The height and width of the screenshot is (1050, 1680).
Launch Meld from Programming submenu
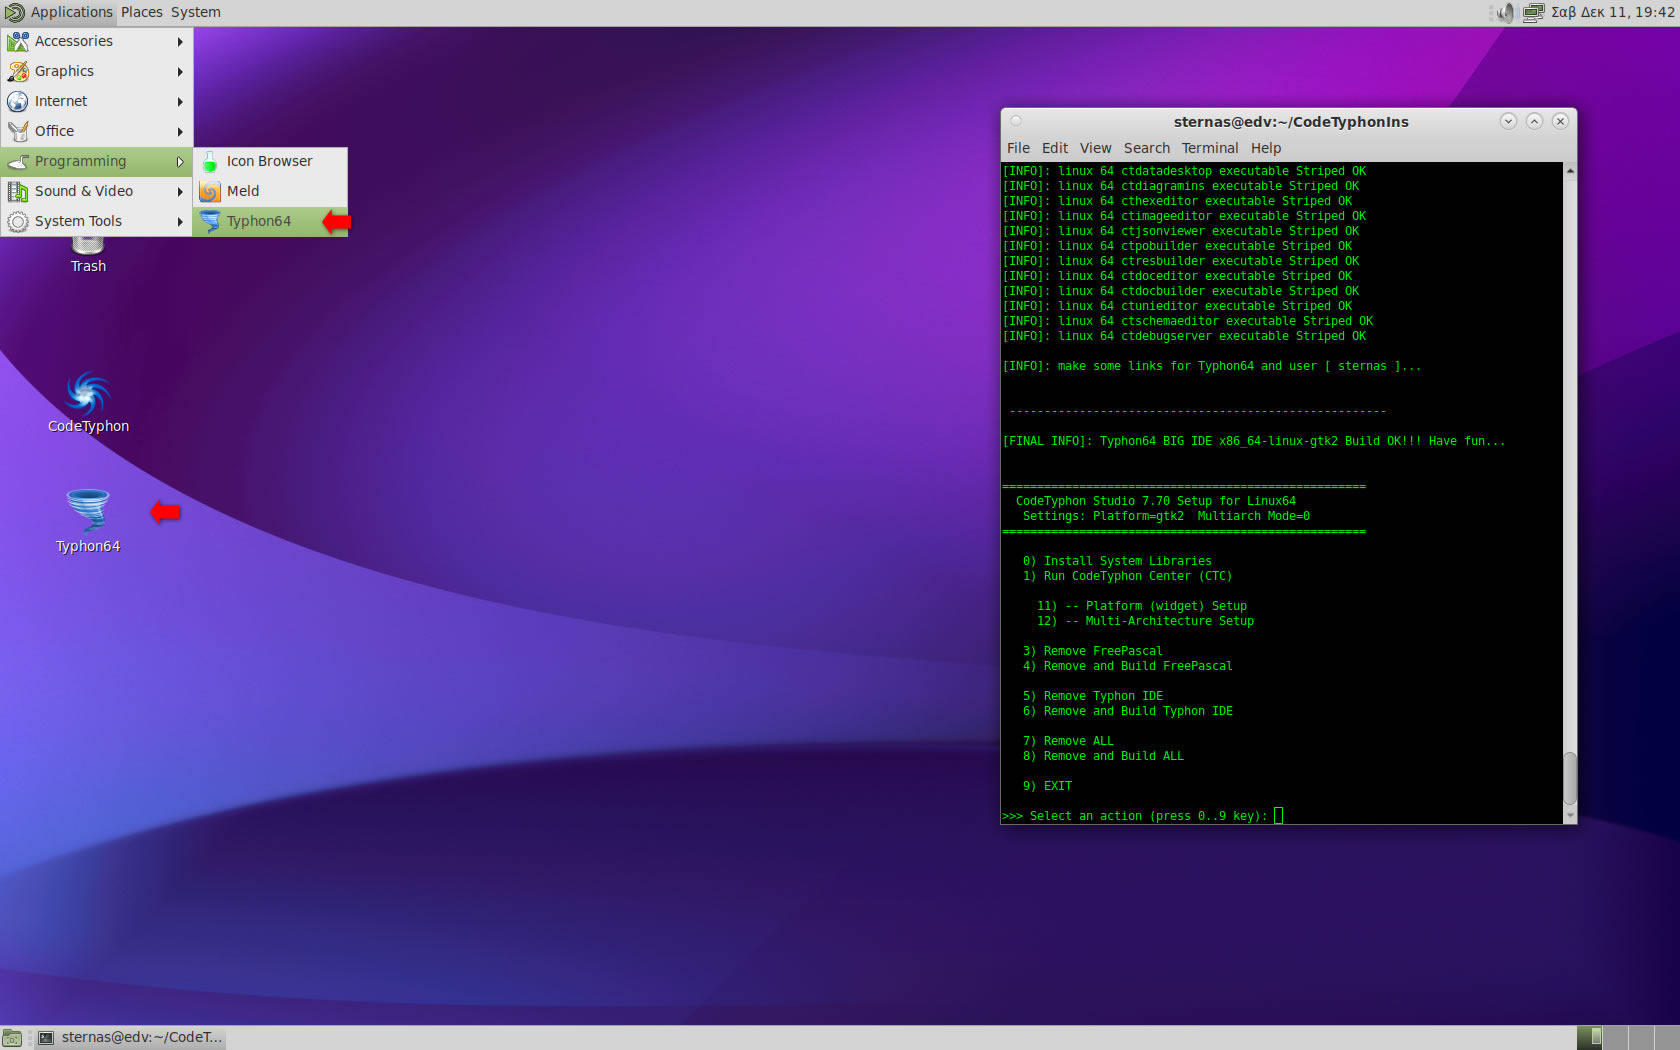pos(270,191)
